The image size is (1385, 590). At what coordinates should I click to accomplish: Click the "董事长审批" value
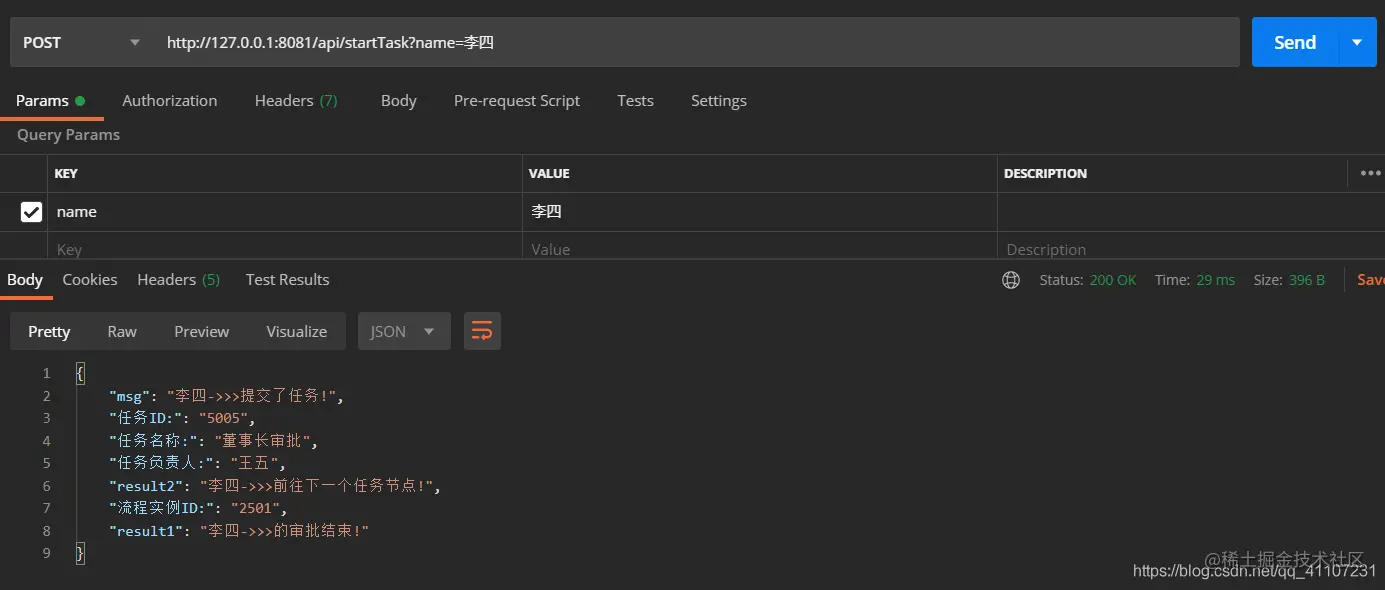(x=263, y=441)
